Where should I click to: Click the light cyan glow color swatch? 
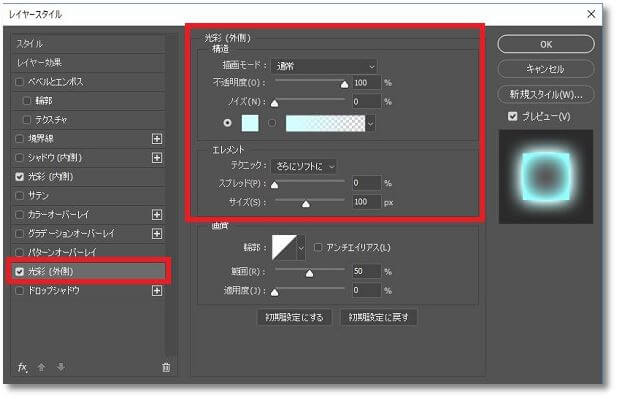[x=250, y=123]
